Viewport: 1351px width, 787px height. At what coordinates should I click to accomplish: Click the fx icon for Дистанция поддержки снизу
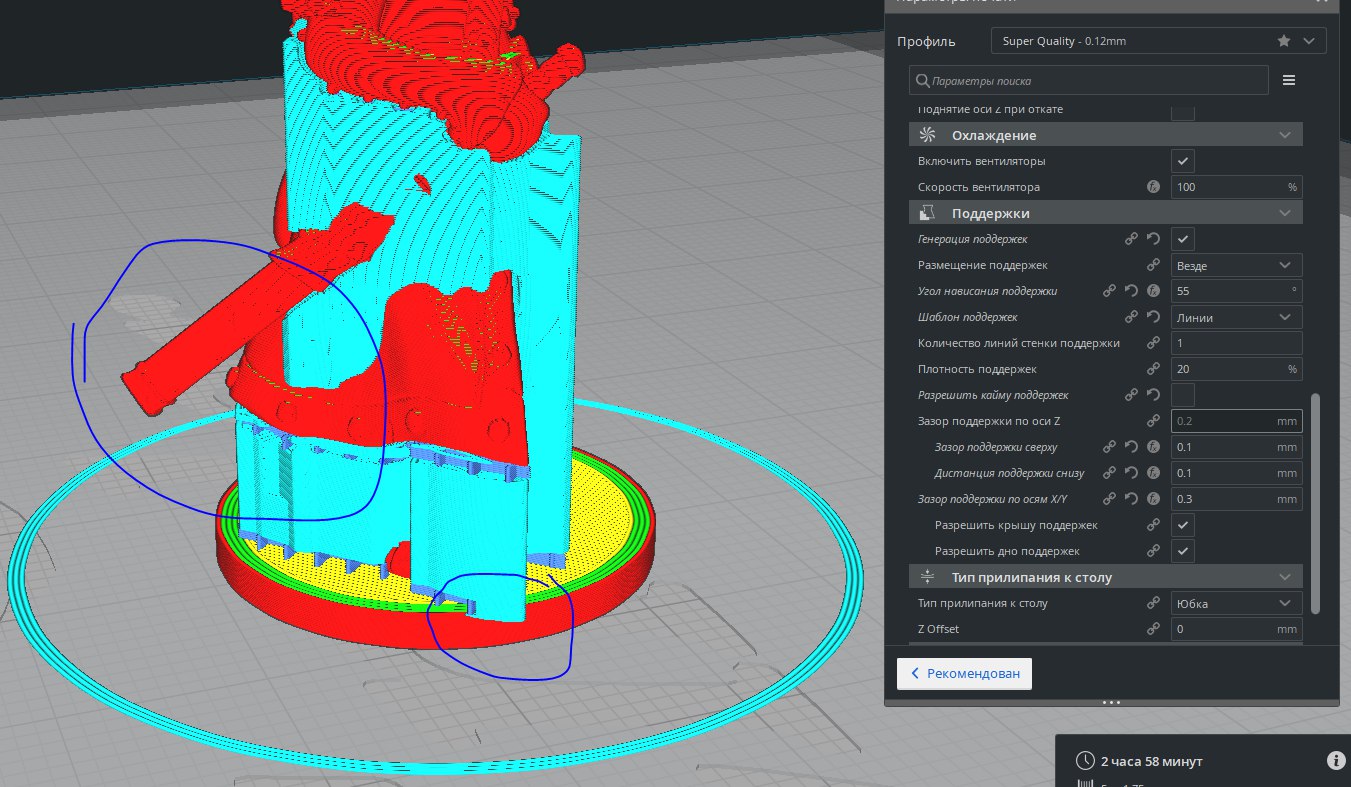pyautogui.click(x=1153, y=473)
